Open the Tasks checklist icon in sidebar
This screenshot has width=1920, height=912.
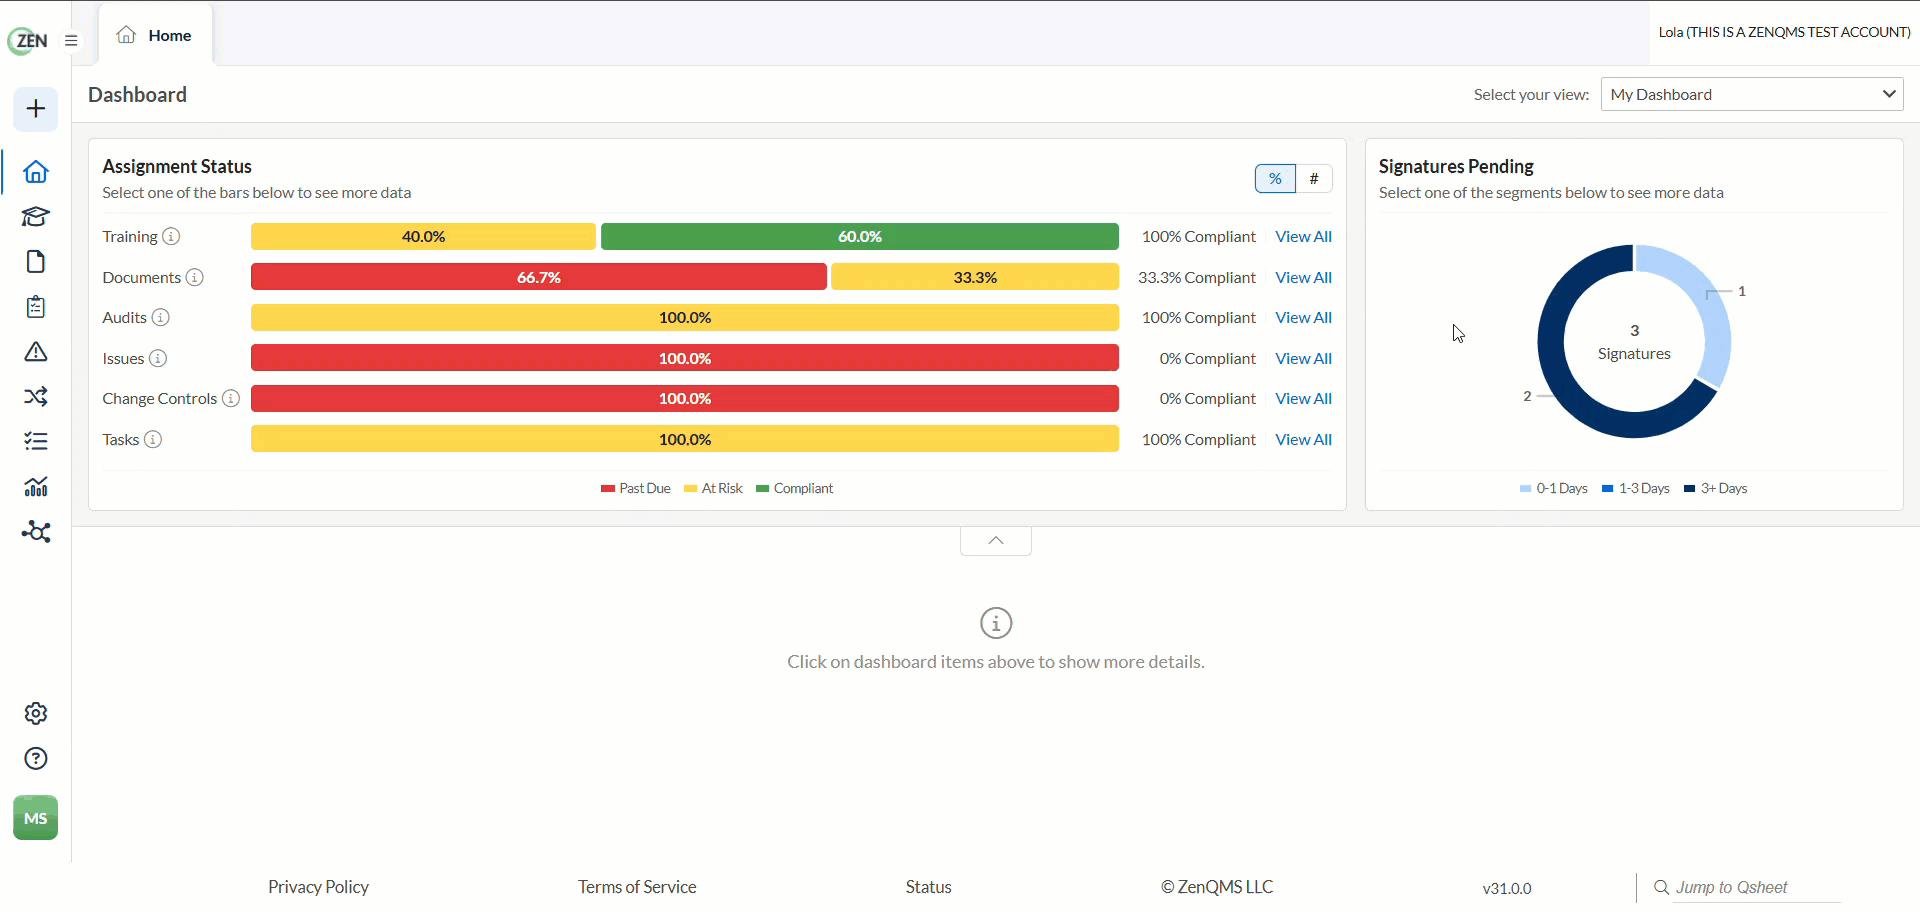pos(36,441)
